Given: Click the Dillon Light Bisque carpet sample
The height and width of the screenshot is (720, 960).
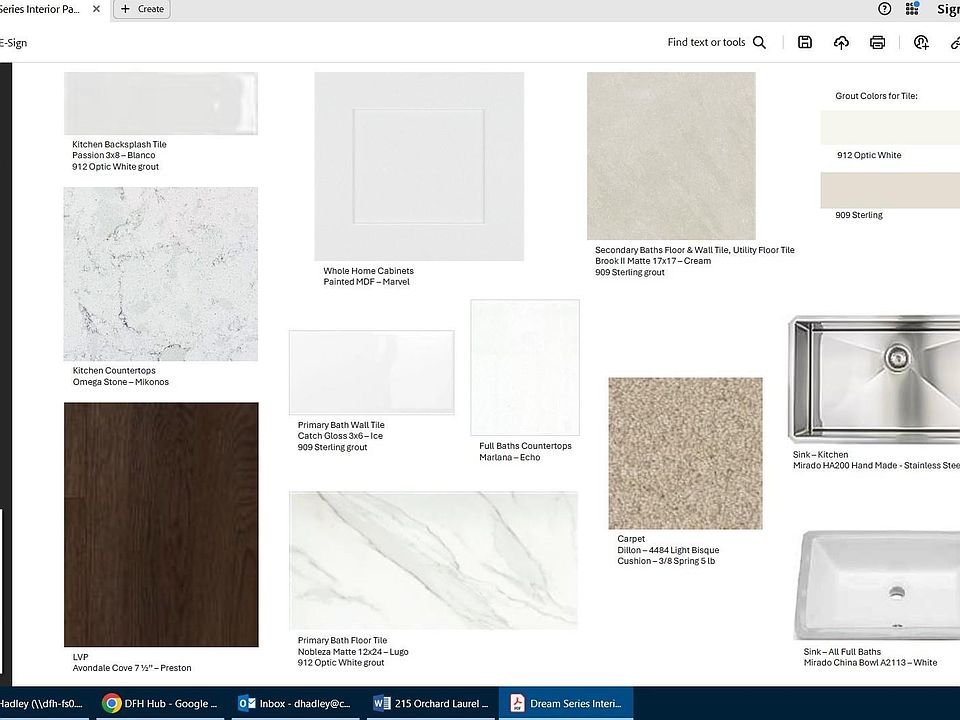Looking at the screenshot, I should (685, 453).
